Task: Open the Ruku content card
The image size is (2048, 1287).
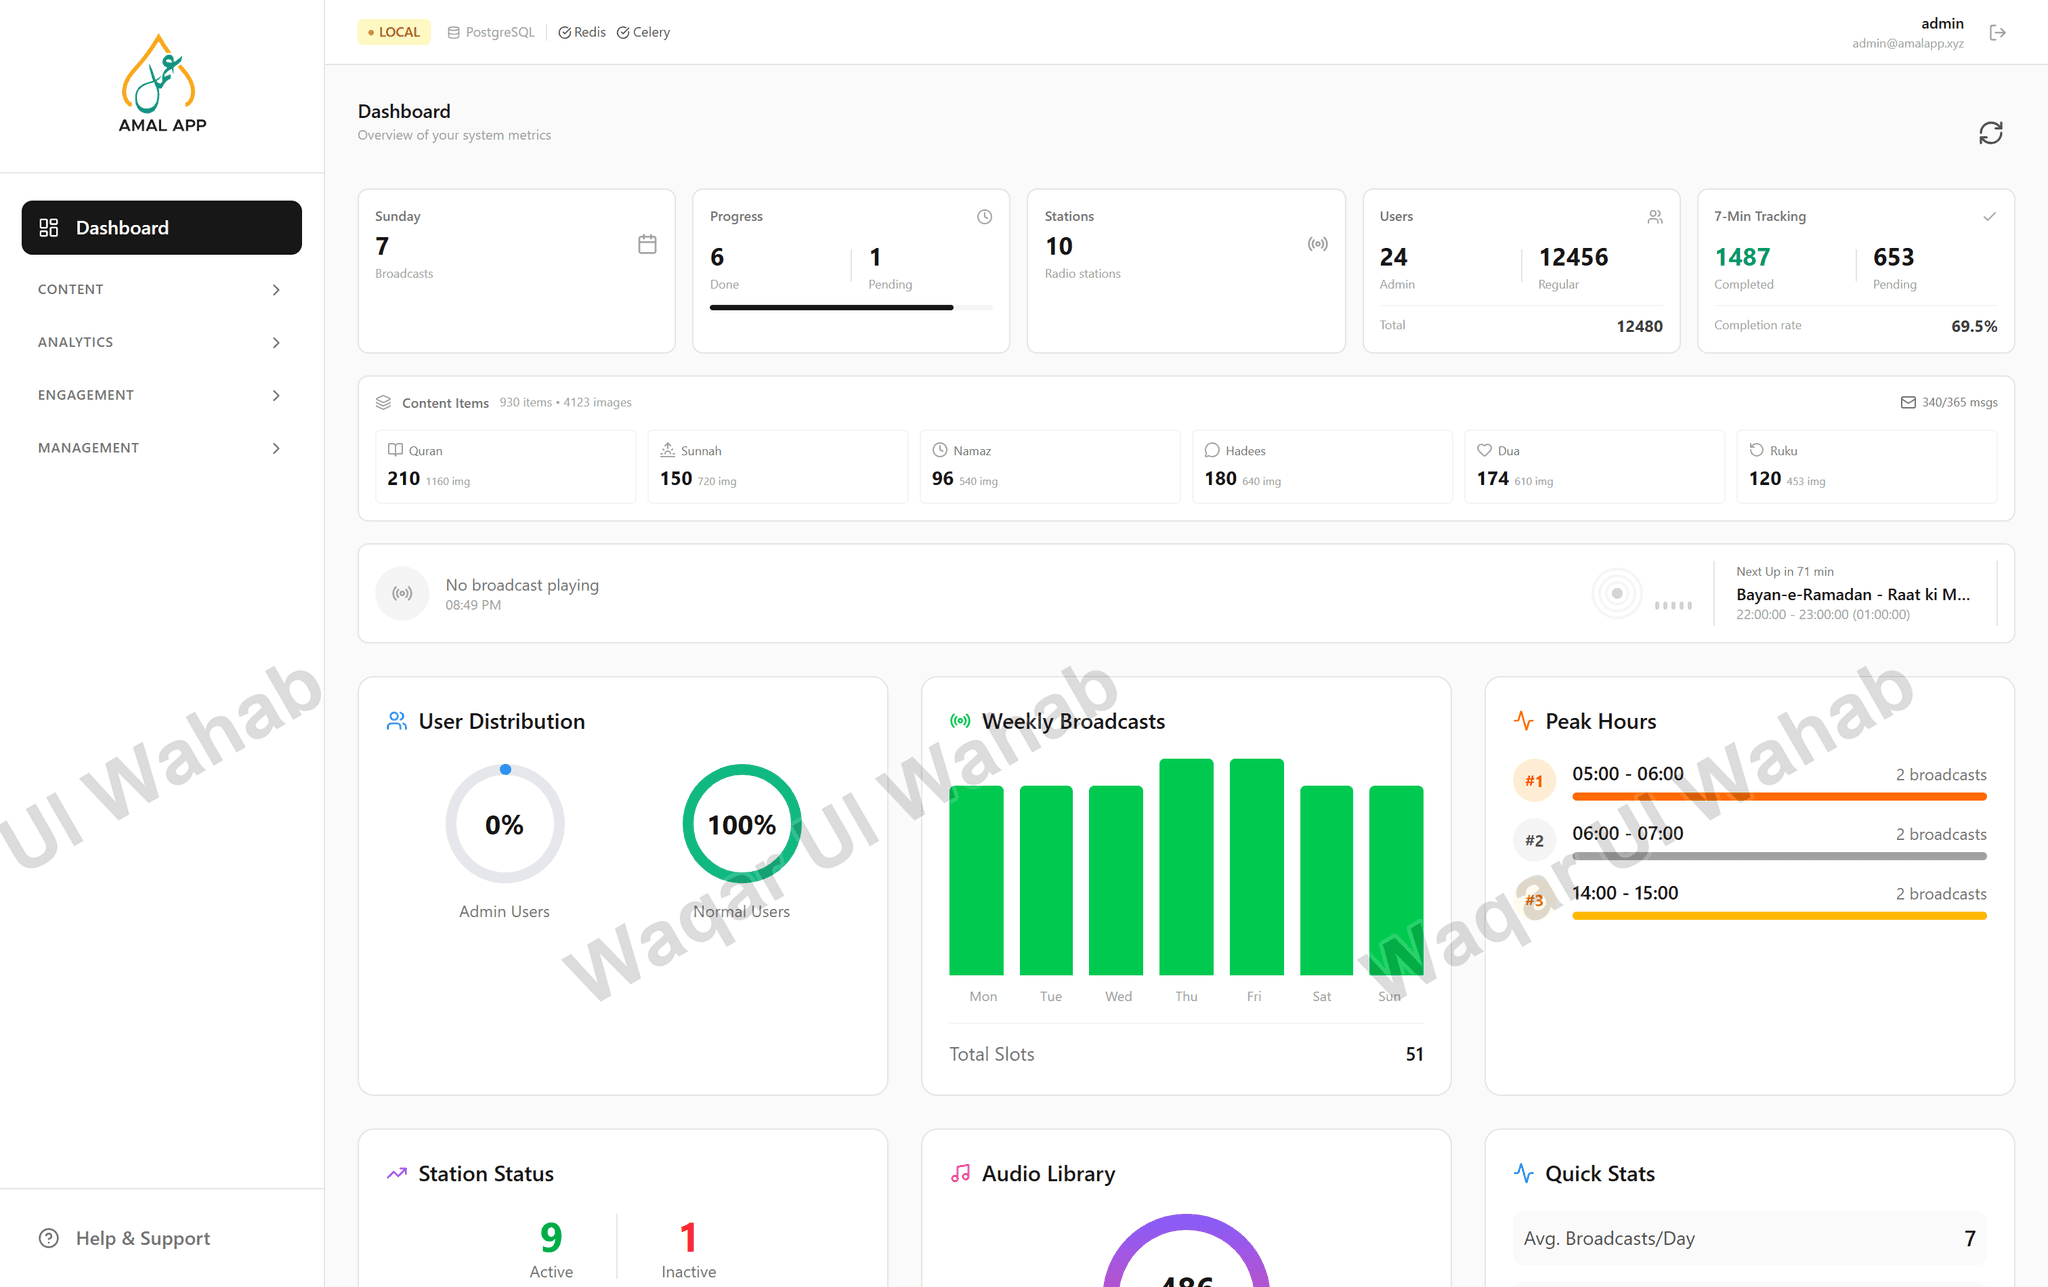Action: 1867,466
